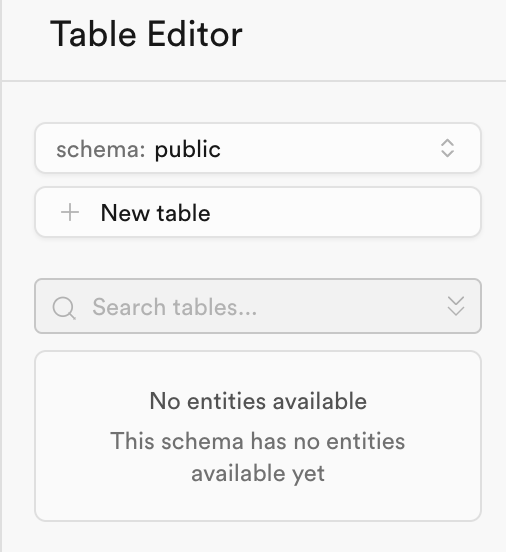Click the 'No entities available' message

(x=258, y=401)
